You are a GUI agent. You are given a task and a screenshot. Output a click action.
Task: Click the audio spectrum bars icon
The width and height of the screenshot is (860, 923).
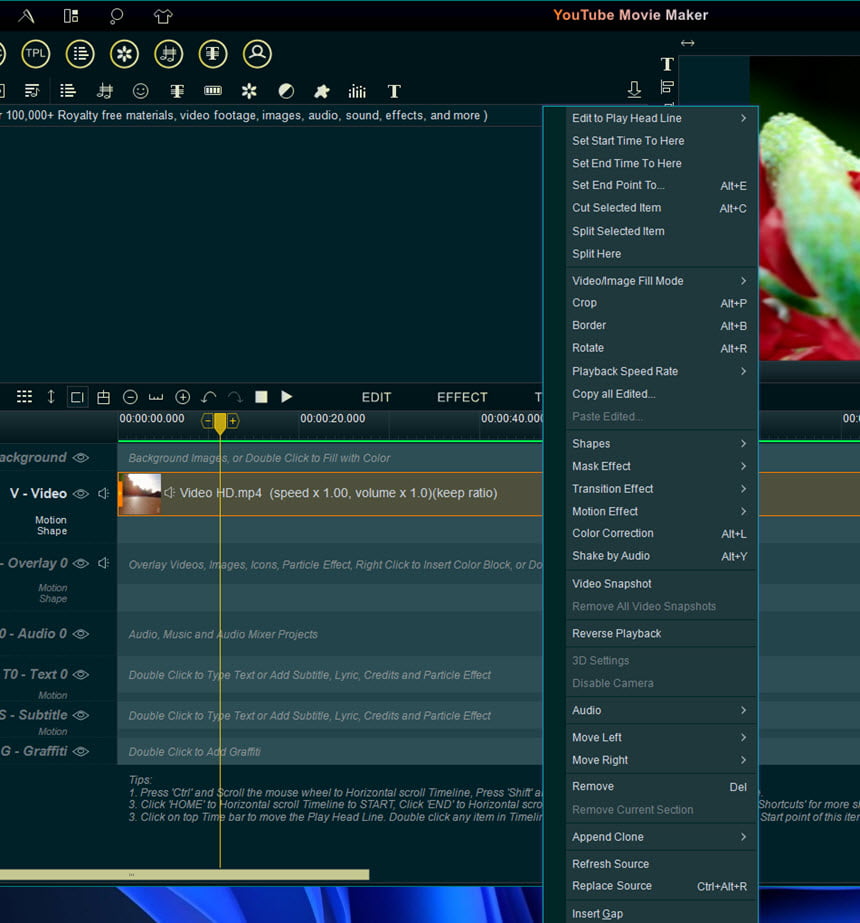pyautogui.click(x=357, y=91)
